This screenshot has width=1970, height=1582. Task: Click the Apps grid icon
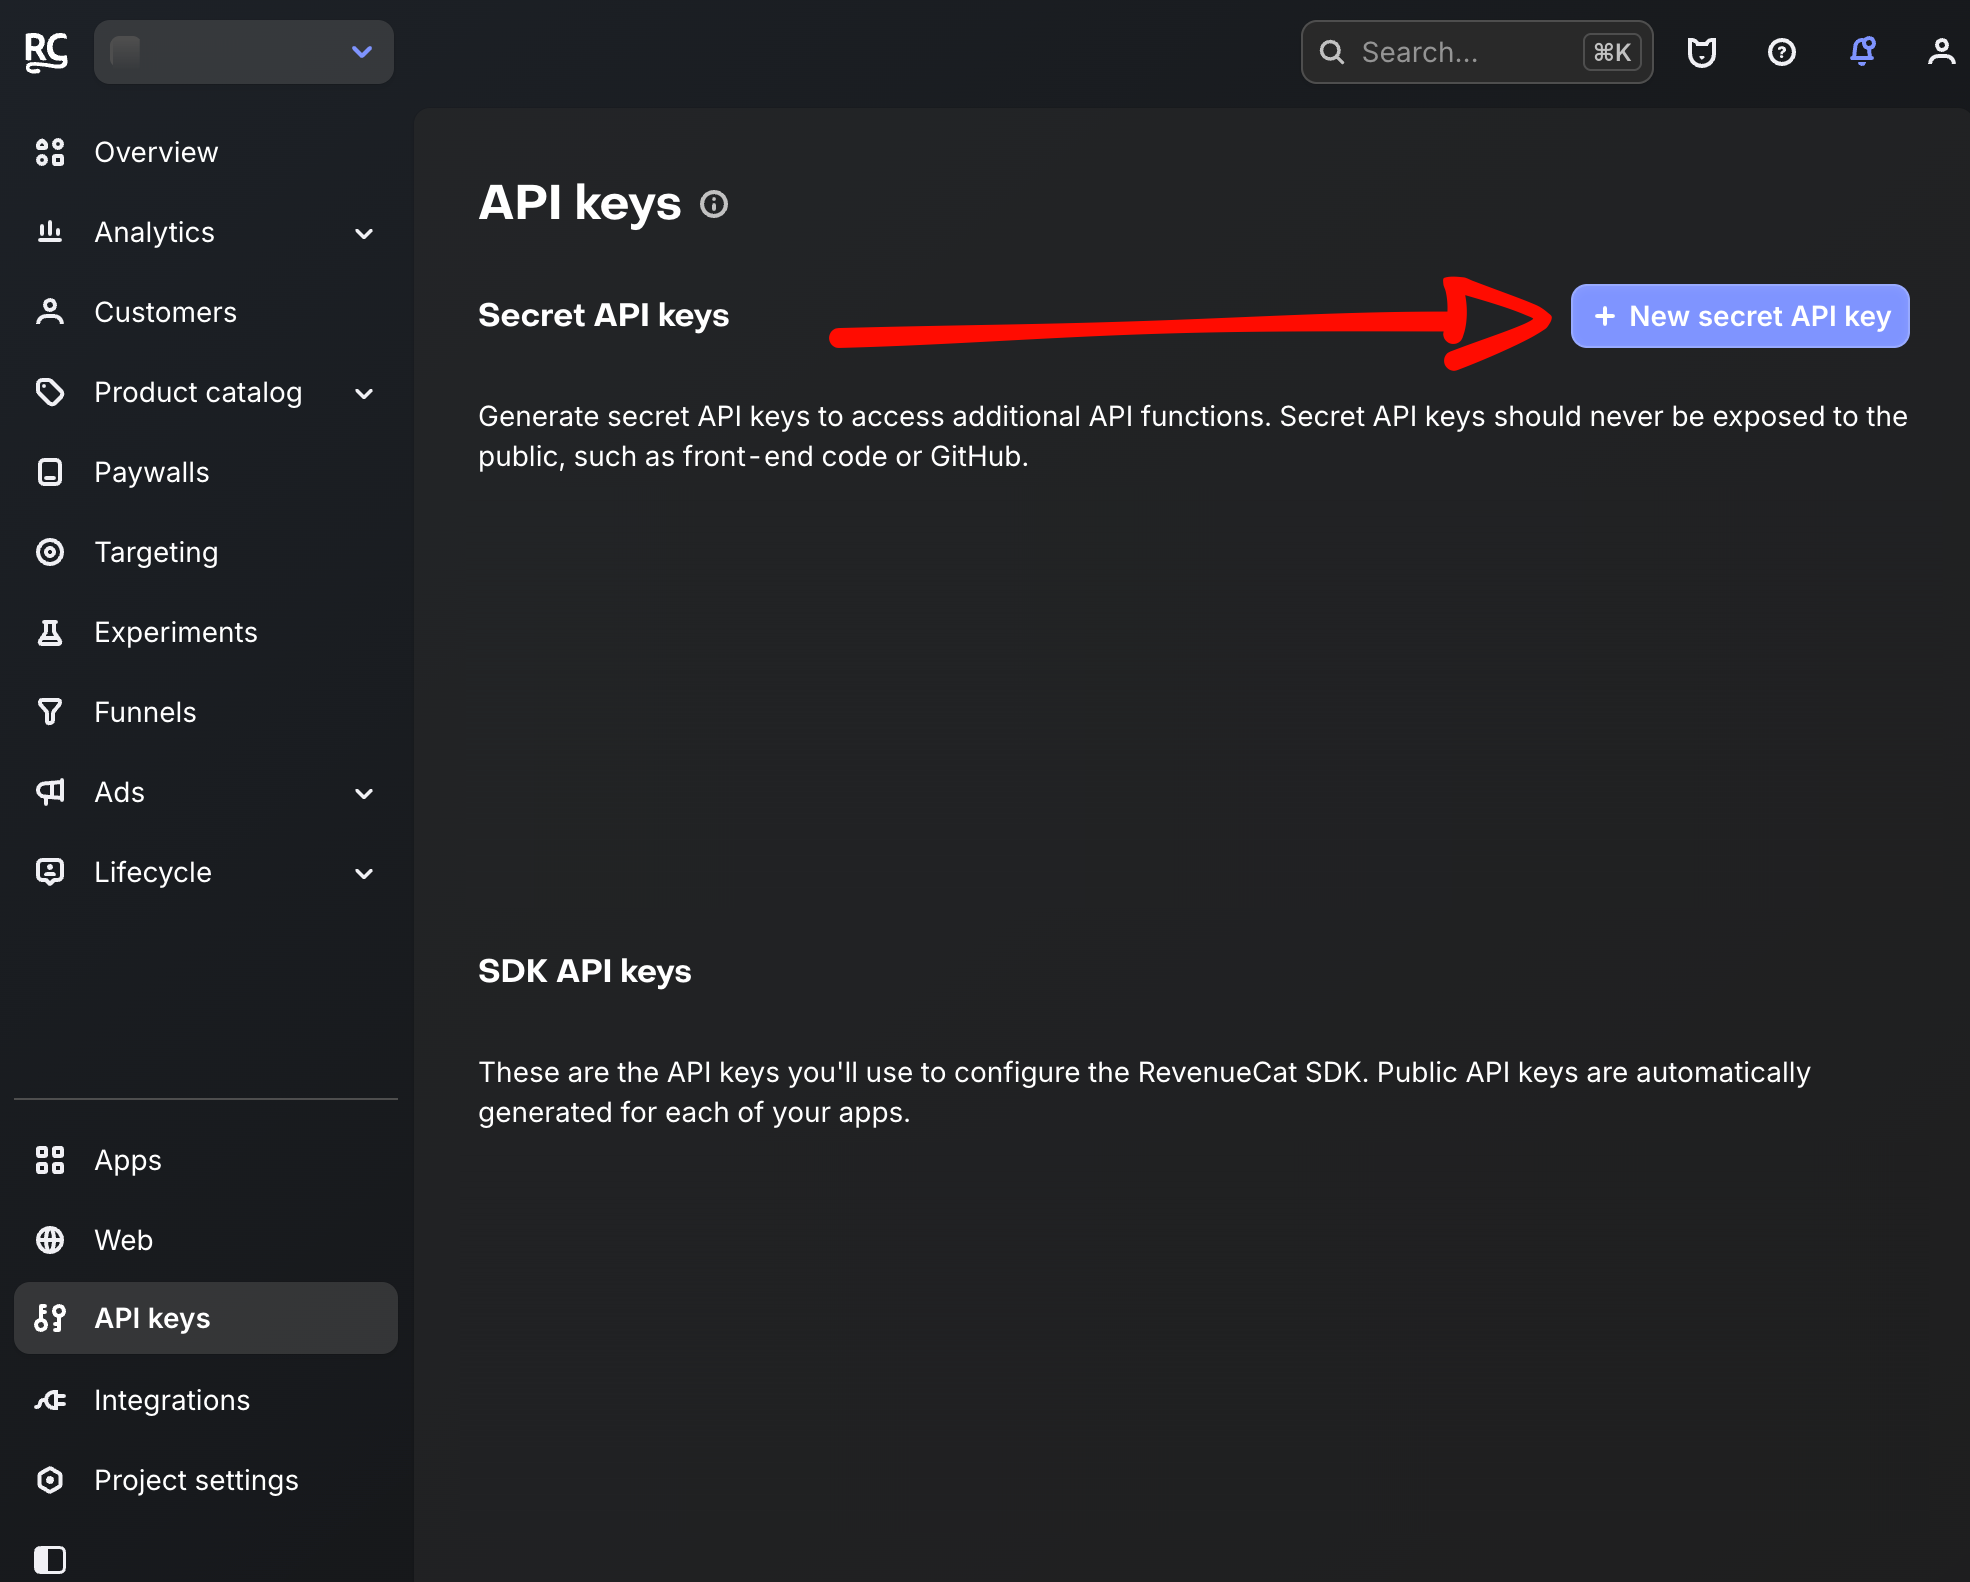50,1160
